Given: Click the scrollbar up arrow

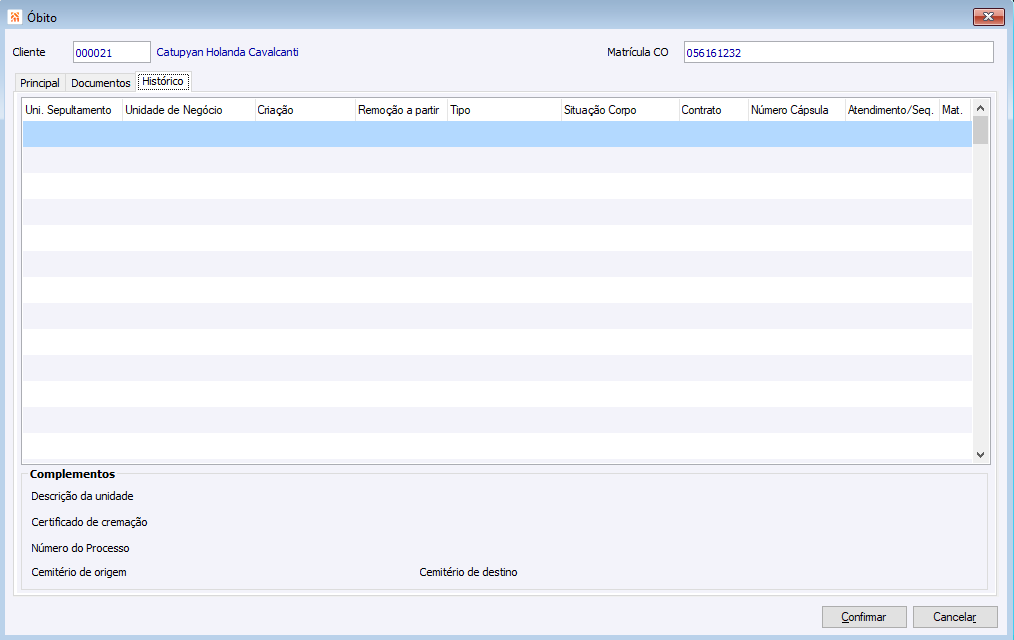Looking at the screenshot, I should pos(980,108).
